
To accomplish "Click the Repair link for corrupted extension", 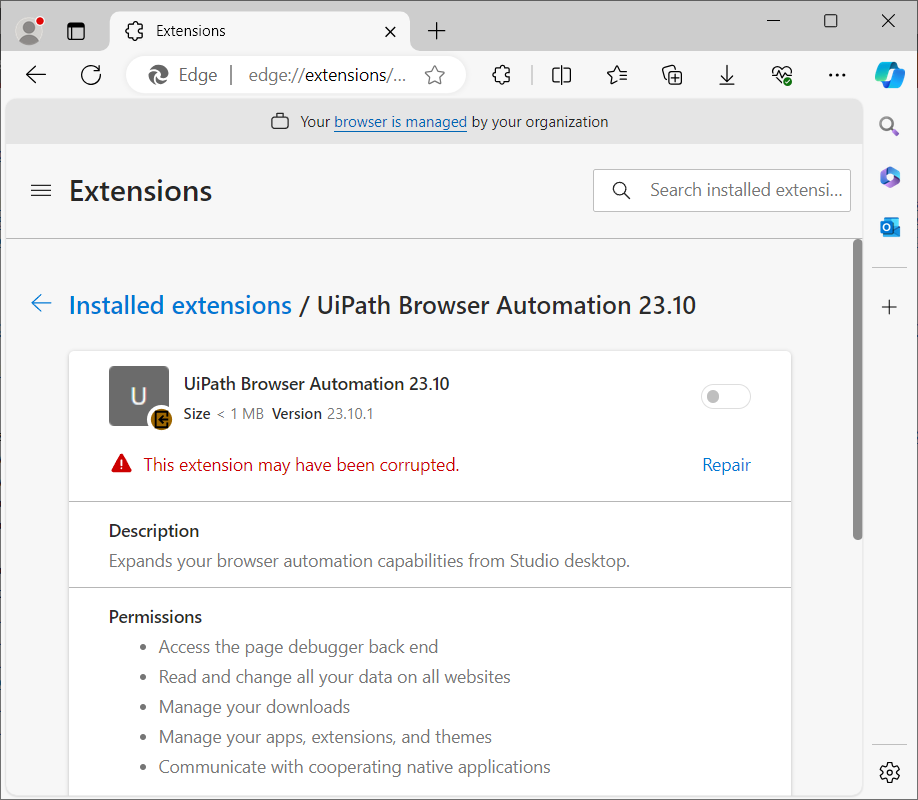I will pos(726,465).
